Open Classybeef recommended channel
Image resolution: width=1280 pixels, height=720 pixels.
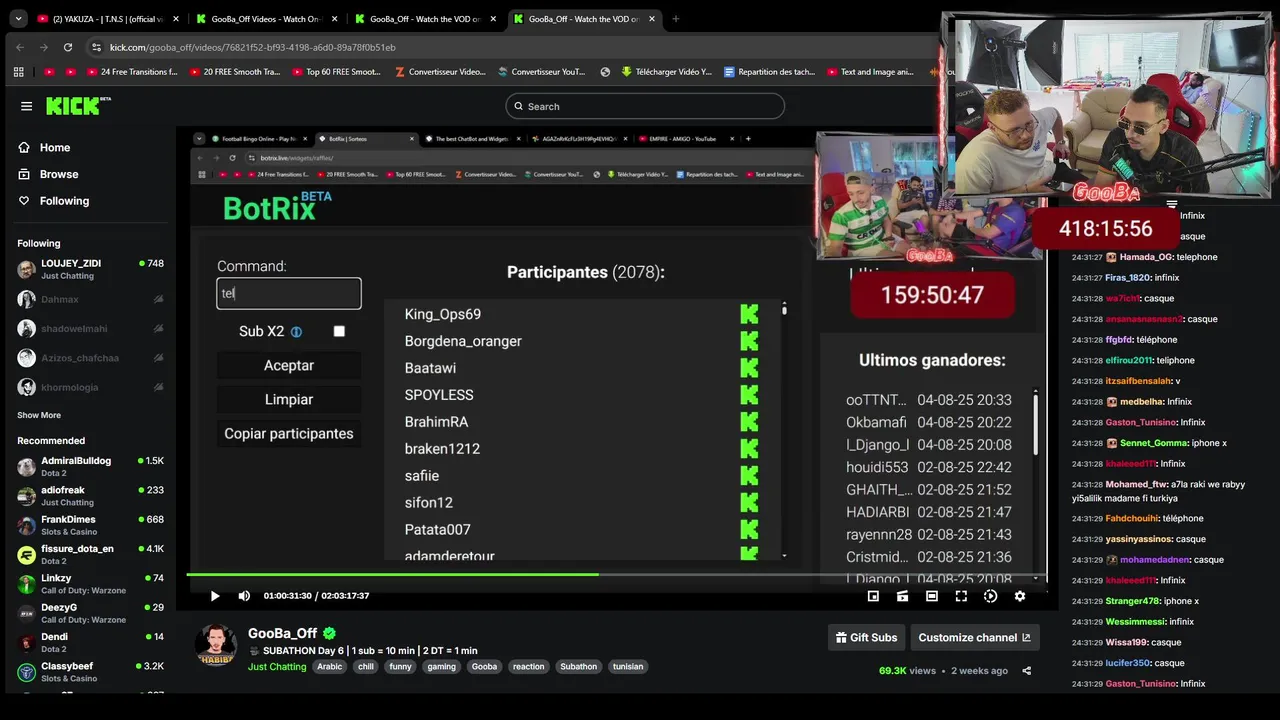(90, 672)
